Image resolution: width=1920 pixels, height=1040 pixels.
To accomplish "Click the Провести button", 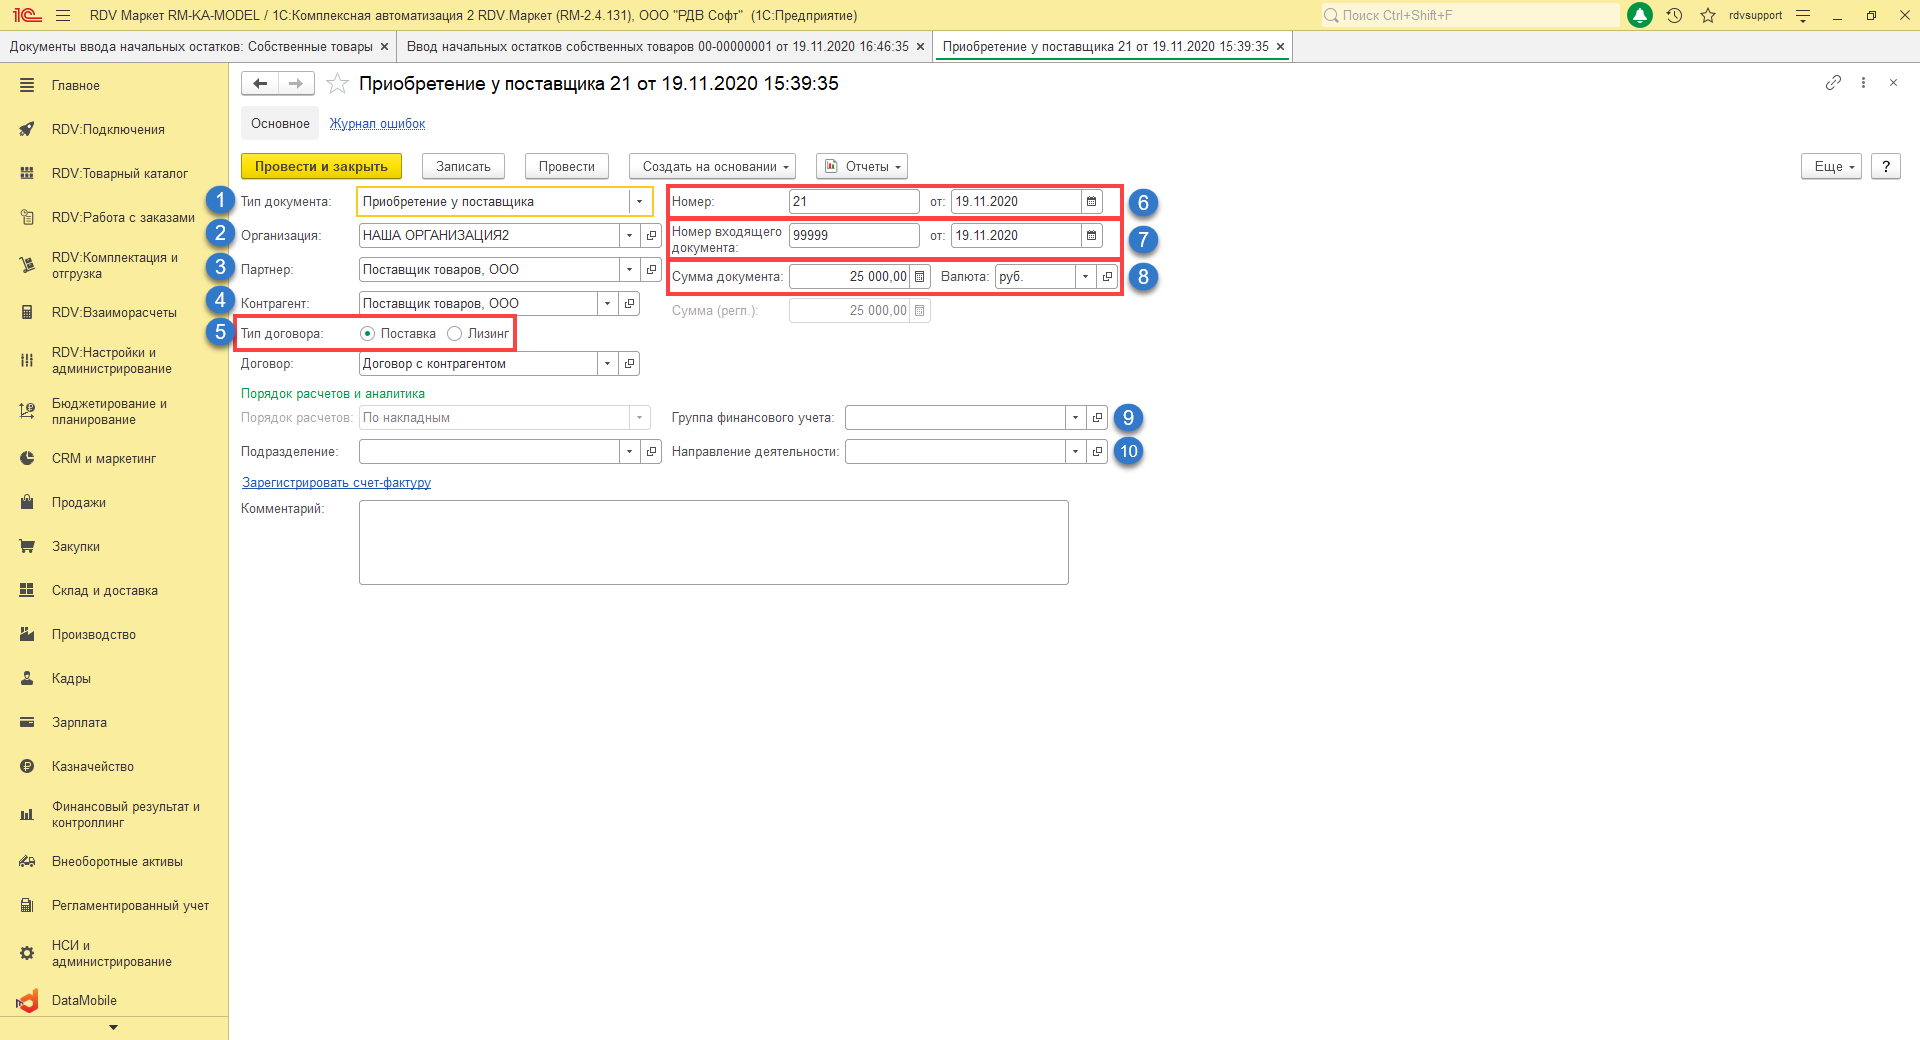I will coord(566,167).
